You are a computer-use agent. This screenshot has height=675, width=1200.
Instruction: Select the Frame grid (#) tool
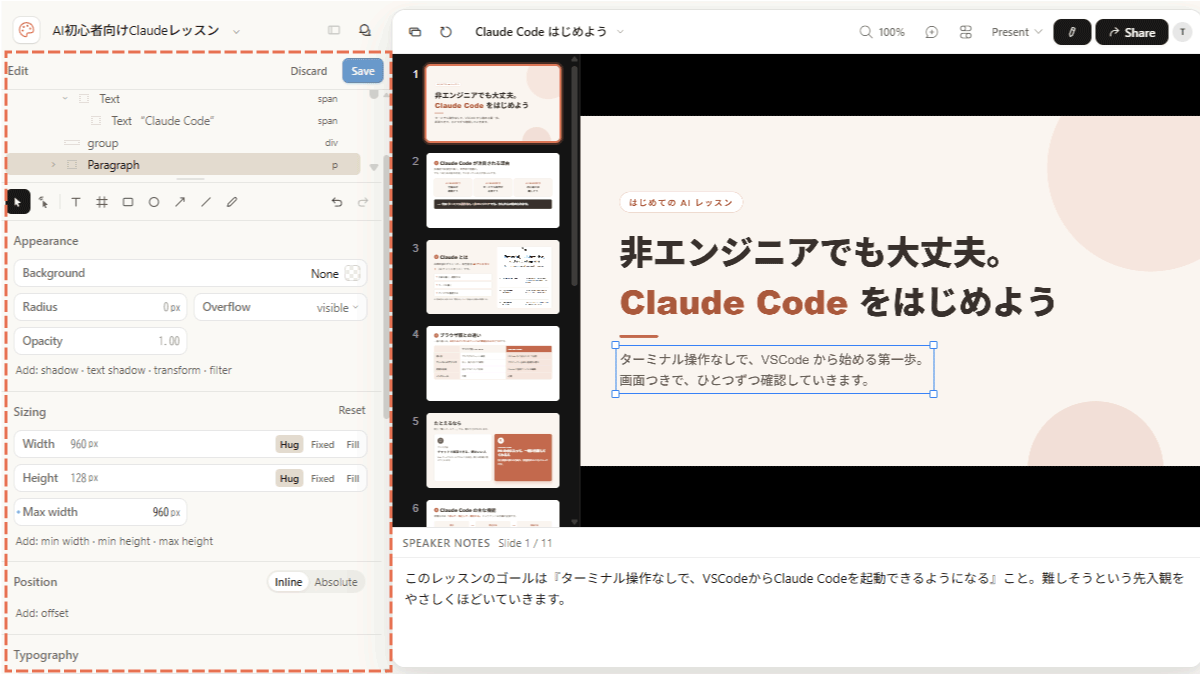102,202
